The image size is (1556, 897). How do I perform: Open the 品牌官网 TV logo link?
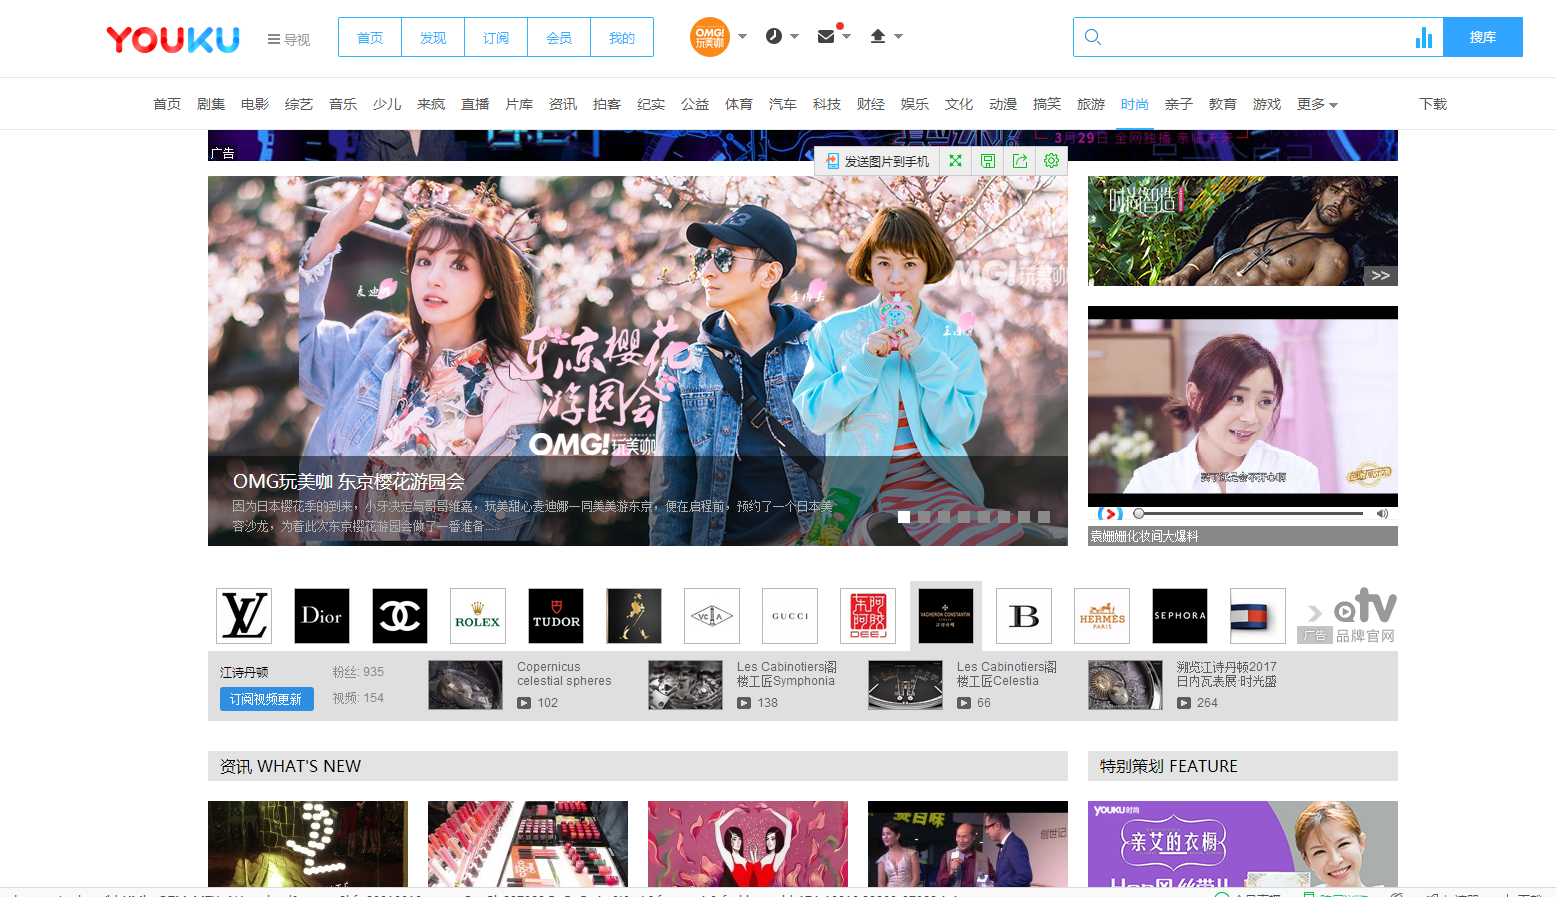coord(1365,616)
